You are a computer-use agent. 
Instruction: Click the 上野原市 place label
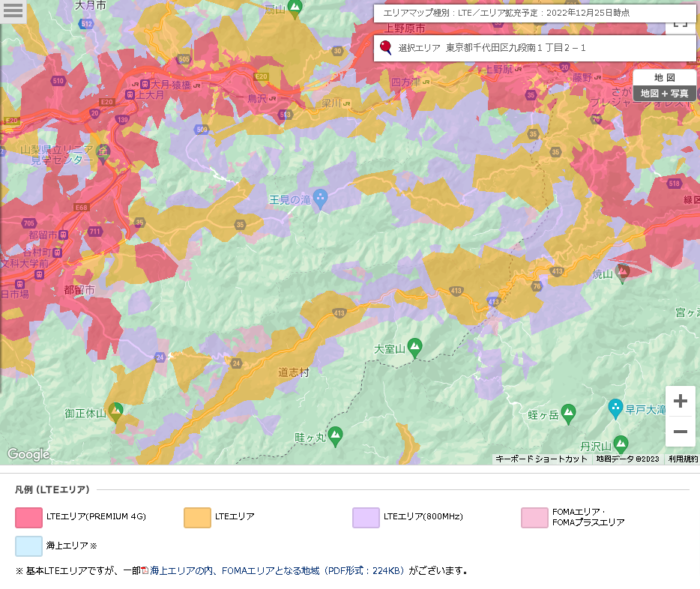pyautogui.click(x=404, y=29)
